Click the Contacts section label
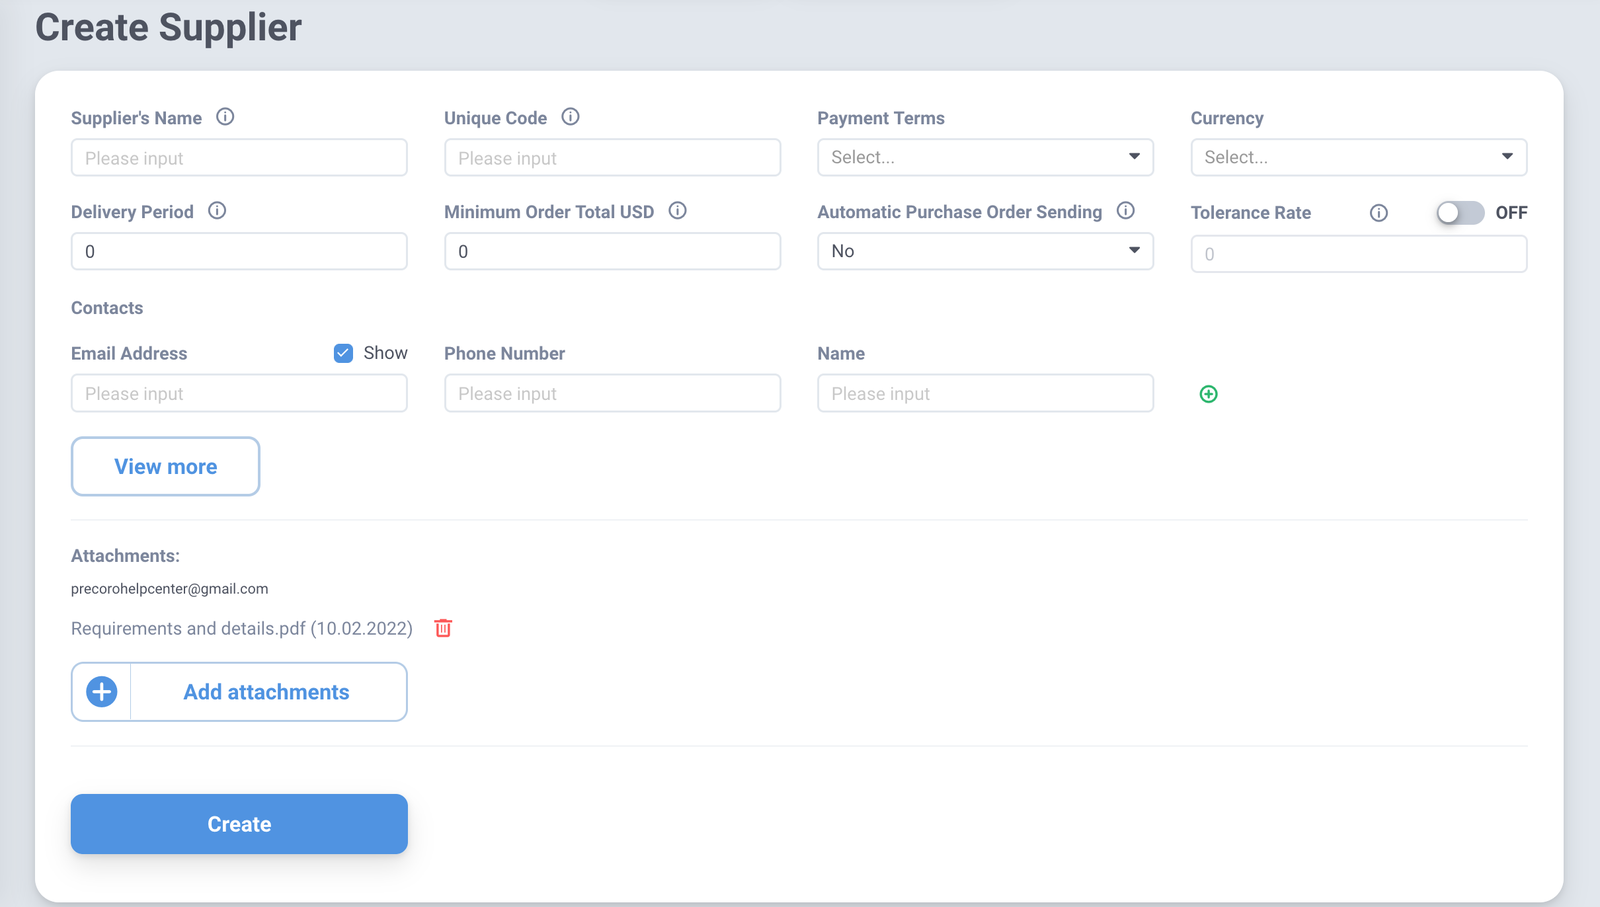Viewport: 1600px width, 907px height. (x=107, y=308)
